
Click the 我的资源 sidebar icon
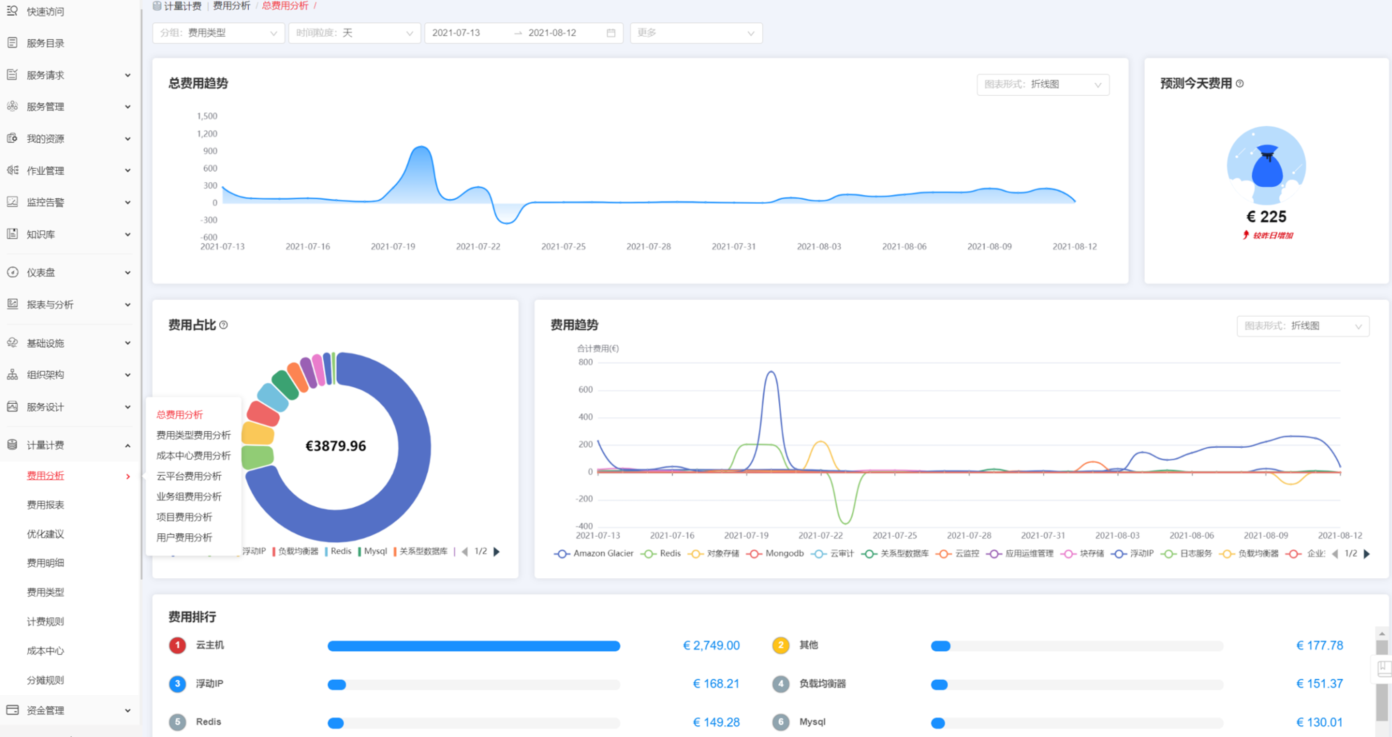[12, 138]
